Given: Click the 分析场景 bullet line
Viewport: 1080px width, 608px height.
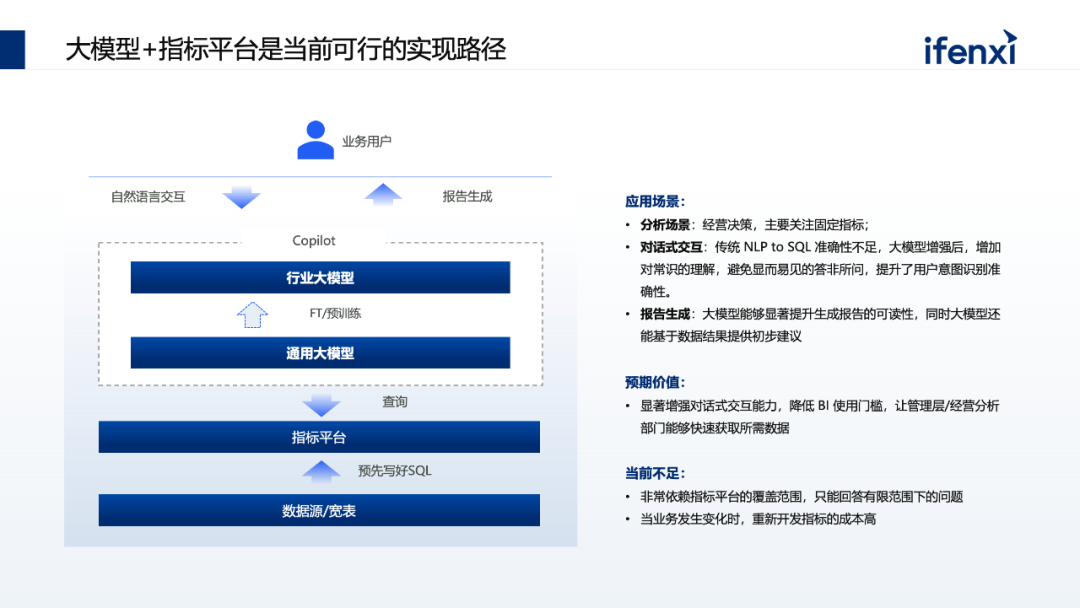Looking at the screenshot, I should [x=754, y=224].
